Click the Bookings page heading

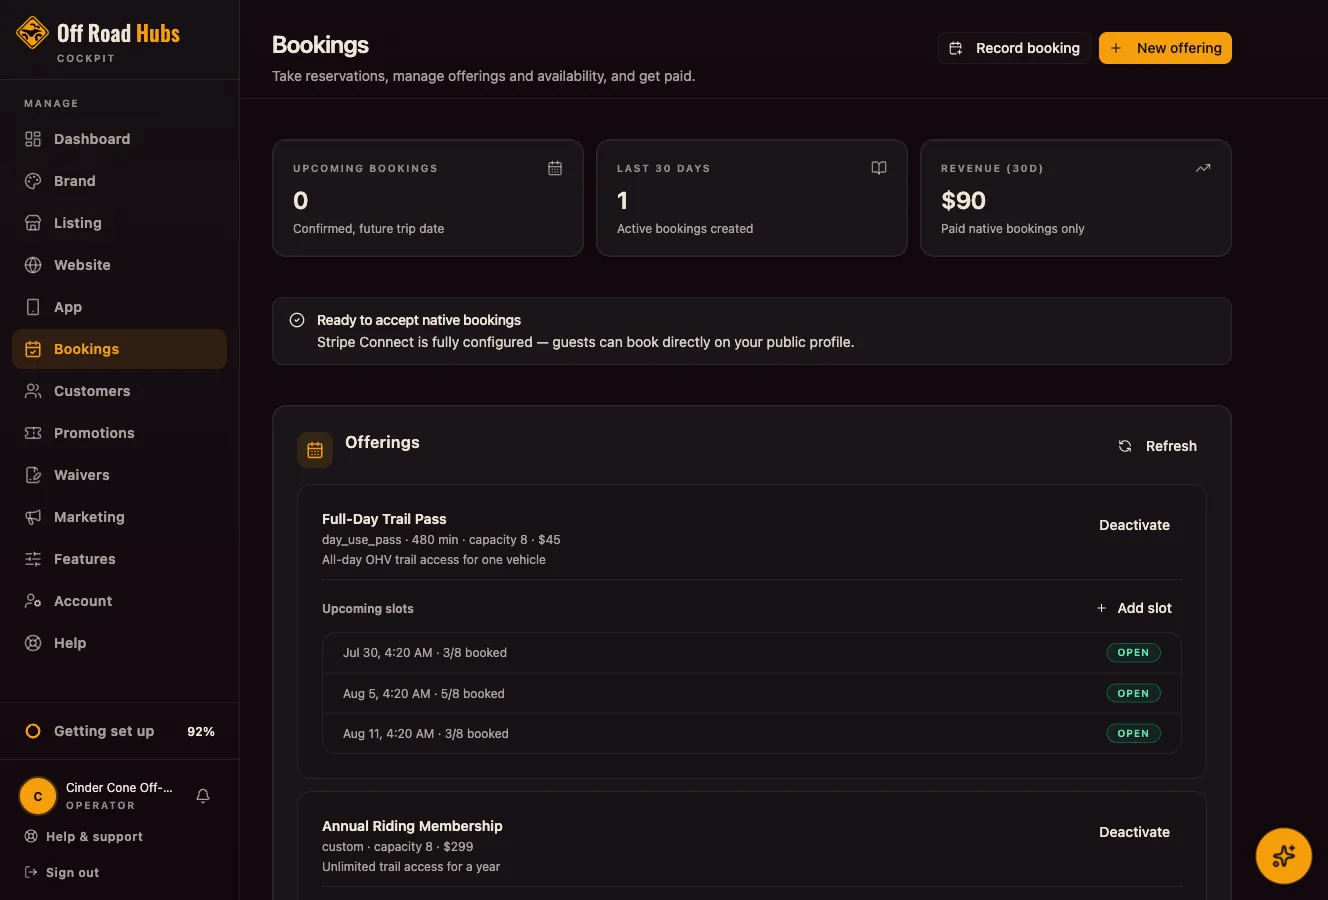pos(320,45)
